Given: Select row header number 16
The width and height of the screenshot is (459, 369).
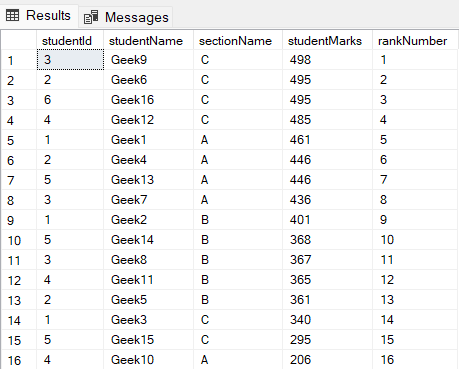Looking at the screenshot, I should (19, 360).
